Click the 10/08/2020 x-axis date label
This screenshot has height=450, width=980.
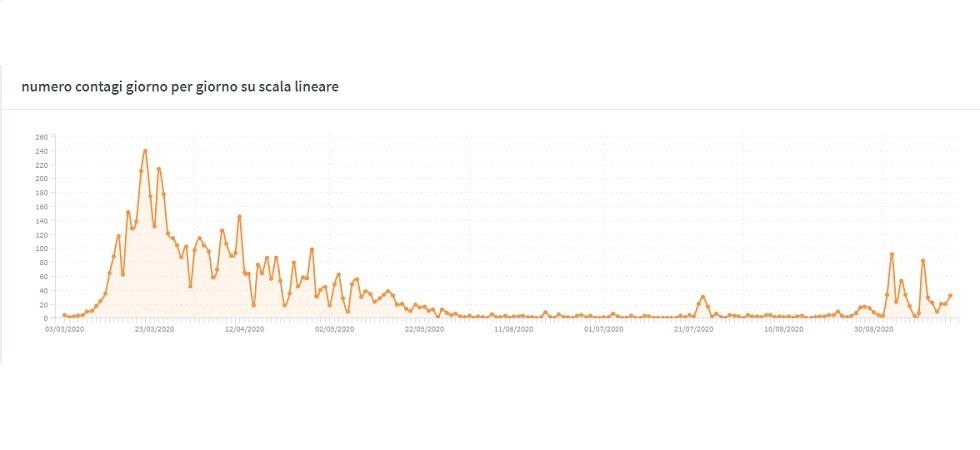[783, 328]
